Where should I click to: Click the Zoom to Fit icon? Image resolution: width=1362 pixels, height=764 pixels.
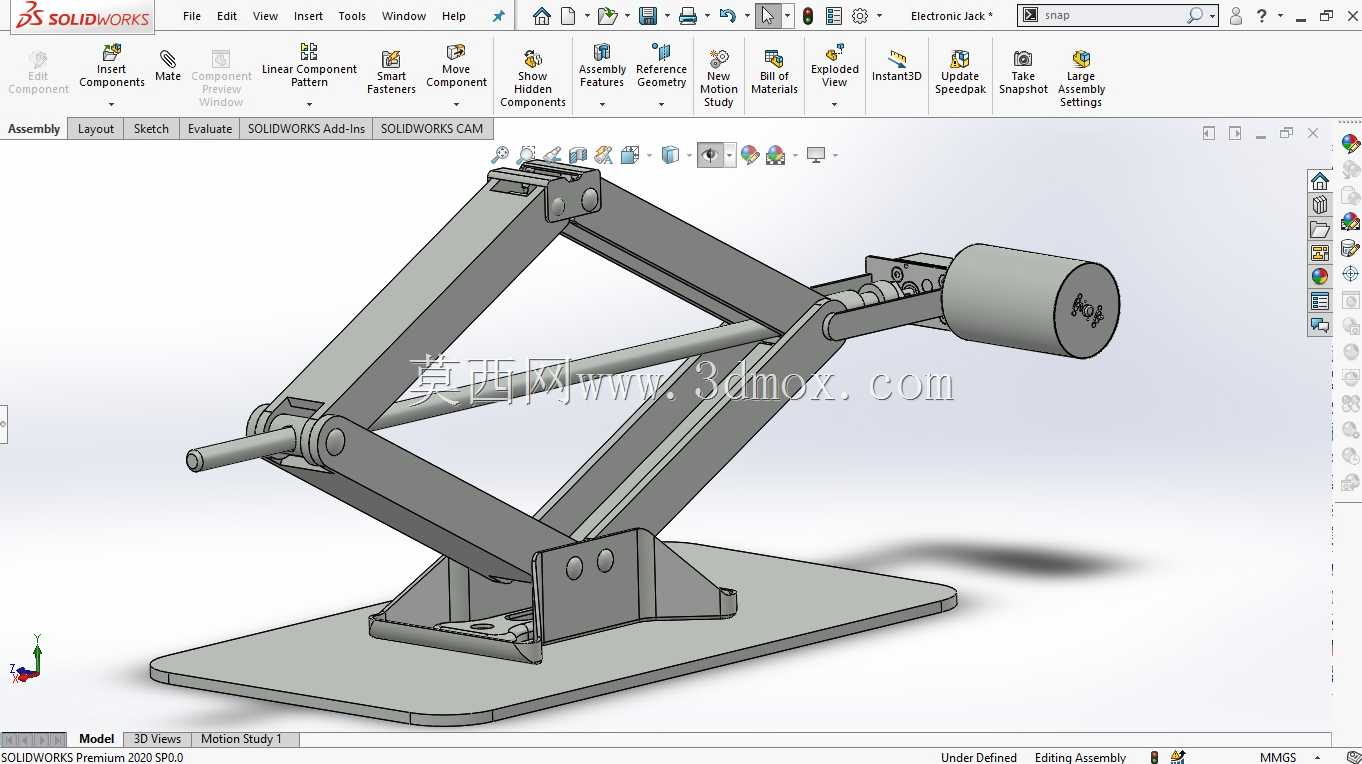pos(500,155)
